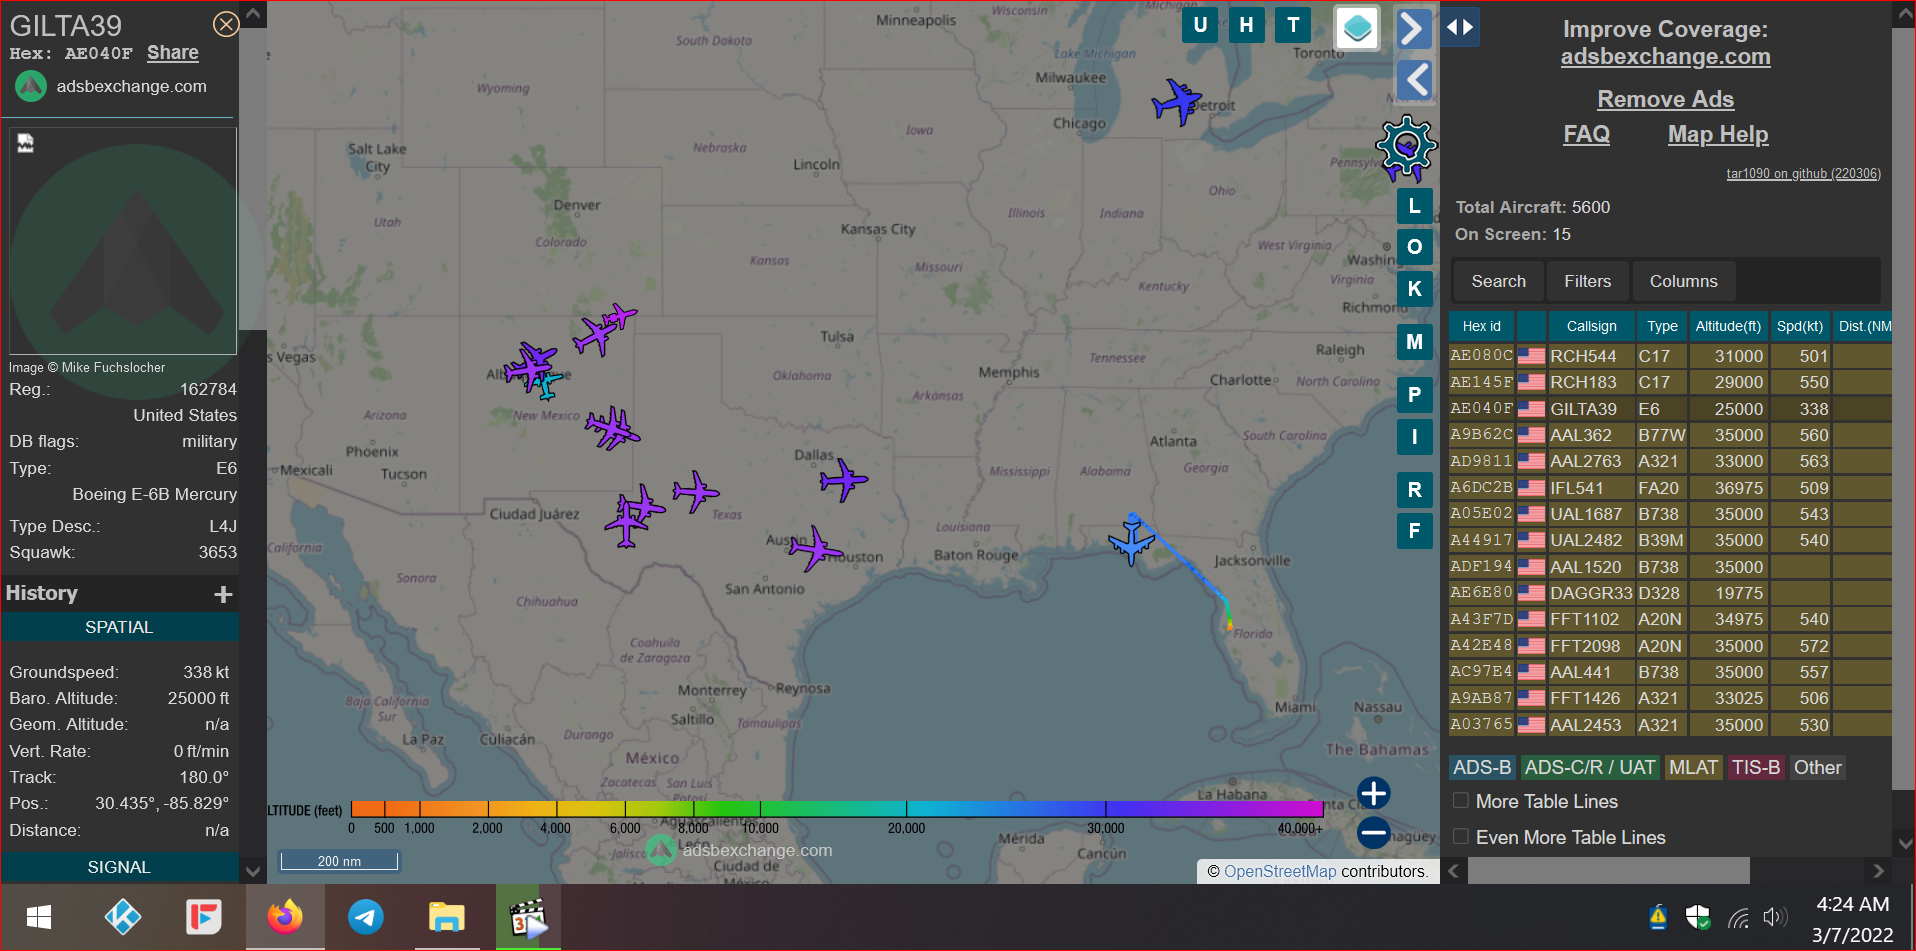Open Kodi from taskbar

point(123,917)
